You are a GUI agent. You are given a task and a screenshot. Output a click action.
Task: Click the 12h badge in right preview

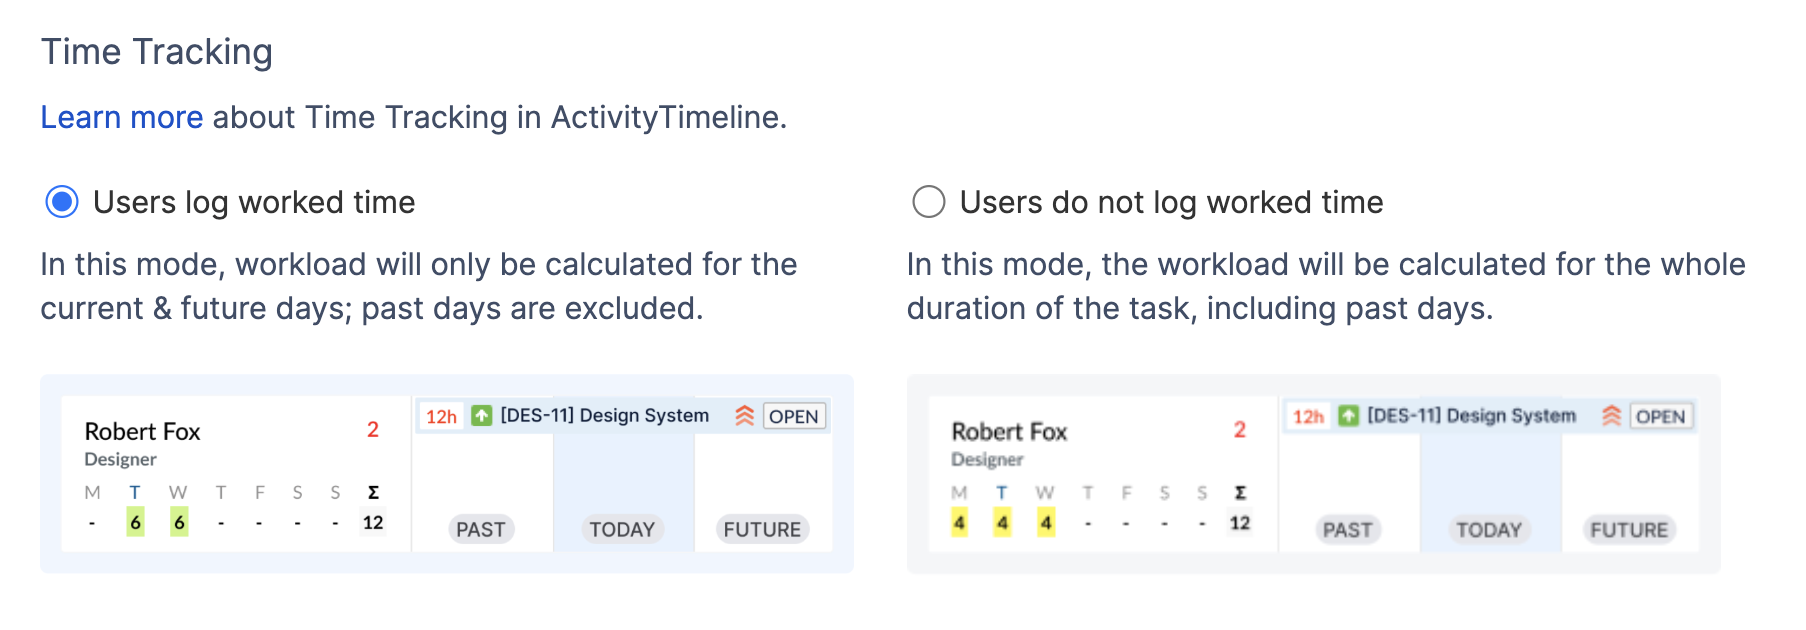pos(1308,416)
